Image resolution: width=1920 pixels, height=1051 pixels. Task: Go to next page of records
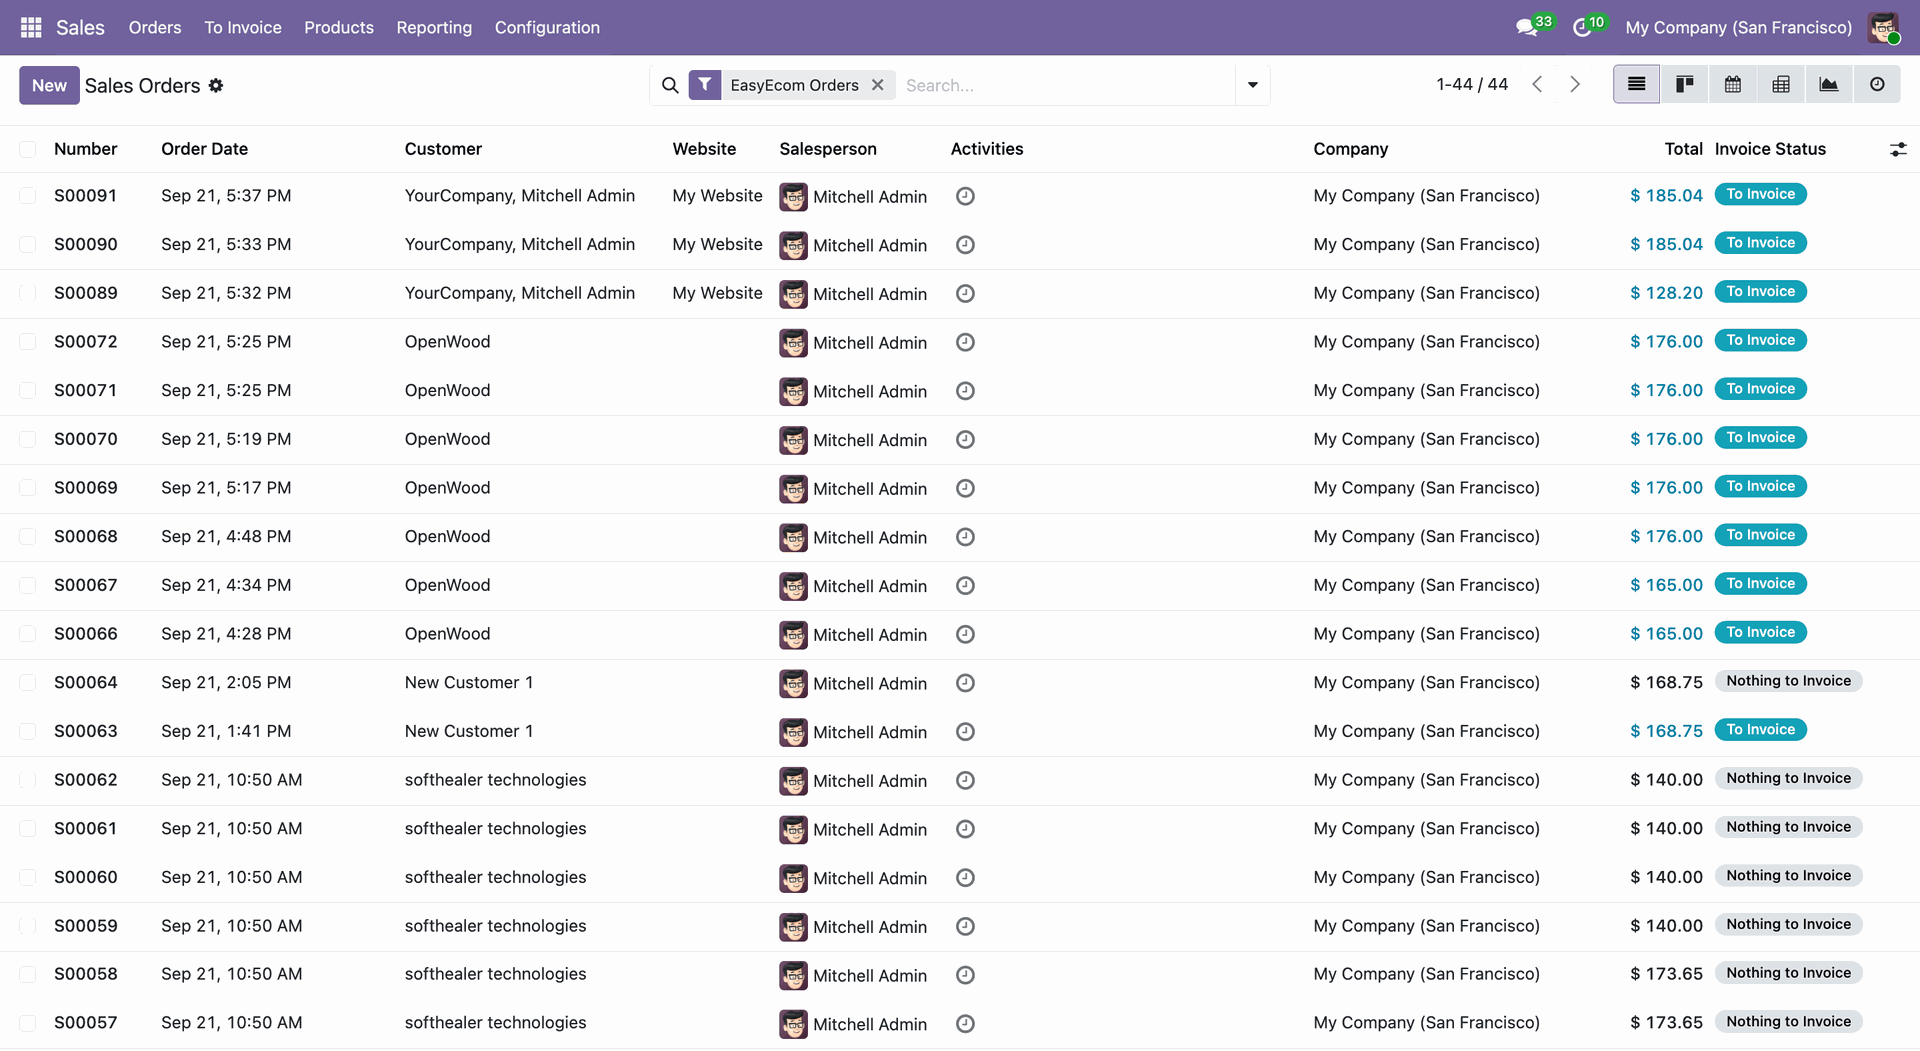1575,84
